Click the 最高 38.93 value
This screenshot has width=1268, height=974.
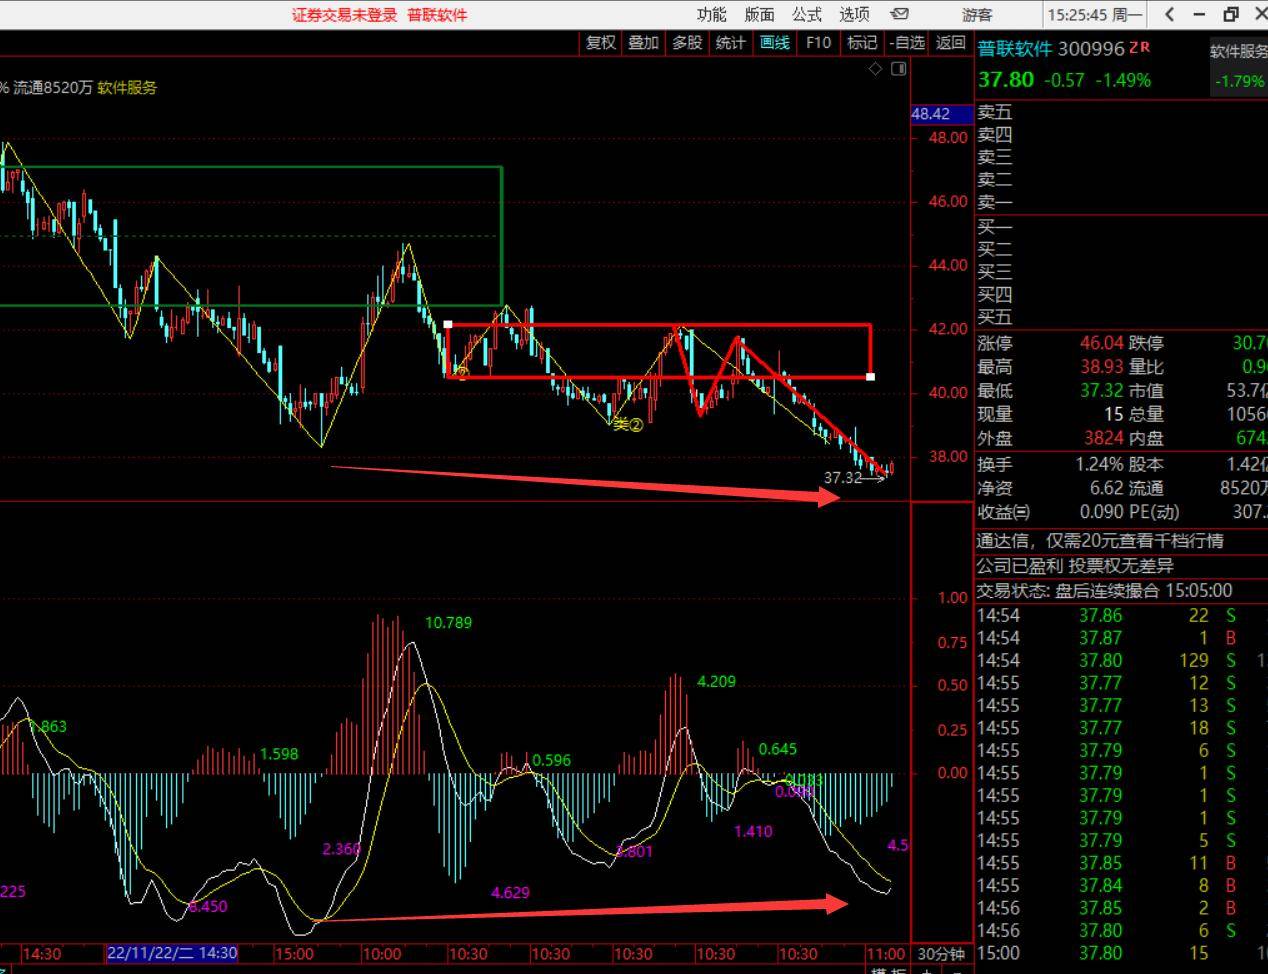point(1101,366)
